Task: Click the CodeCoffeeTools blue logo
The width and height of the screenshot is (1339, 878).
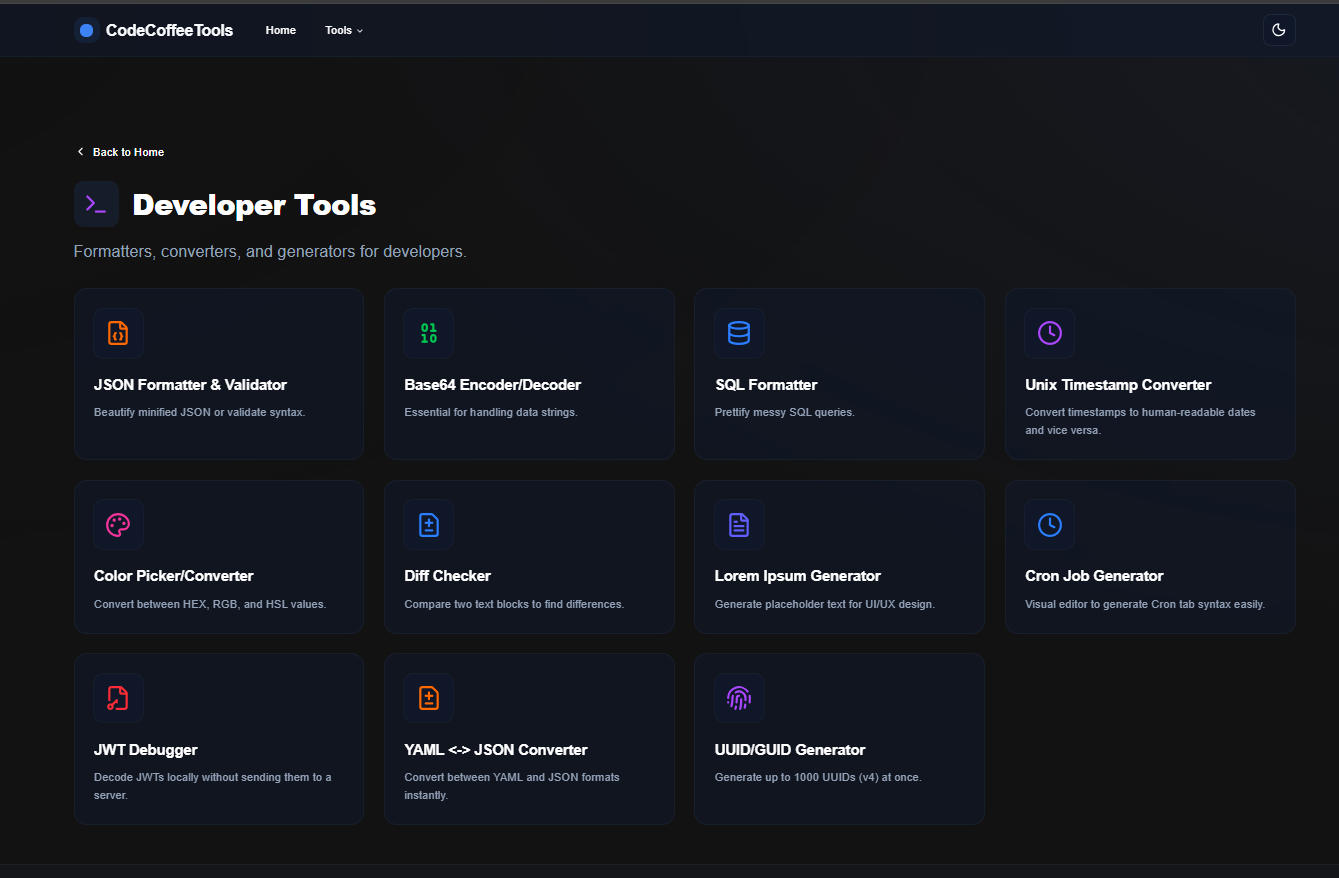Action: [x=86, y=29]
